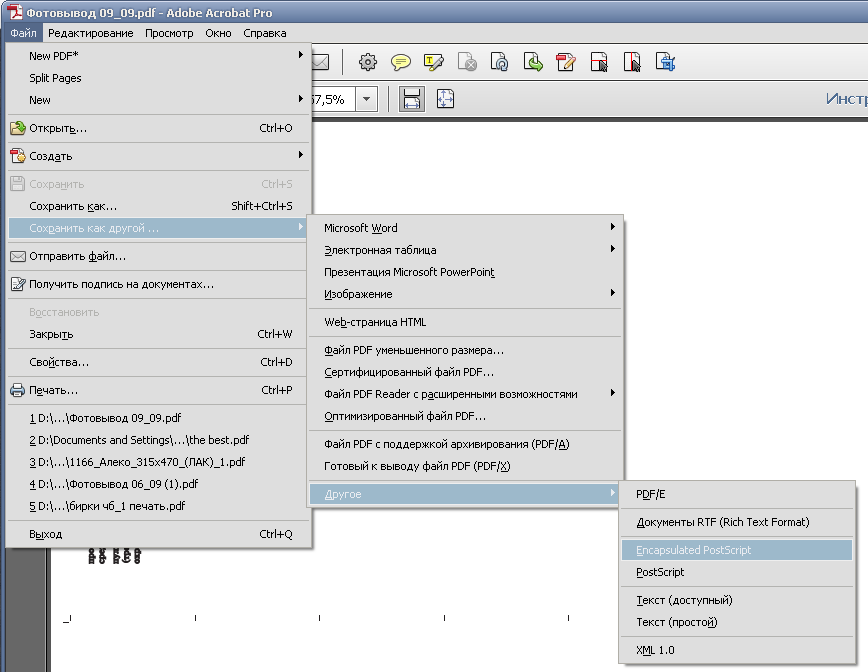Click the fit width scrolling icon
This screenshot has width=868, height=672.
[x=412, y=100]
